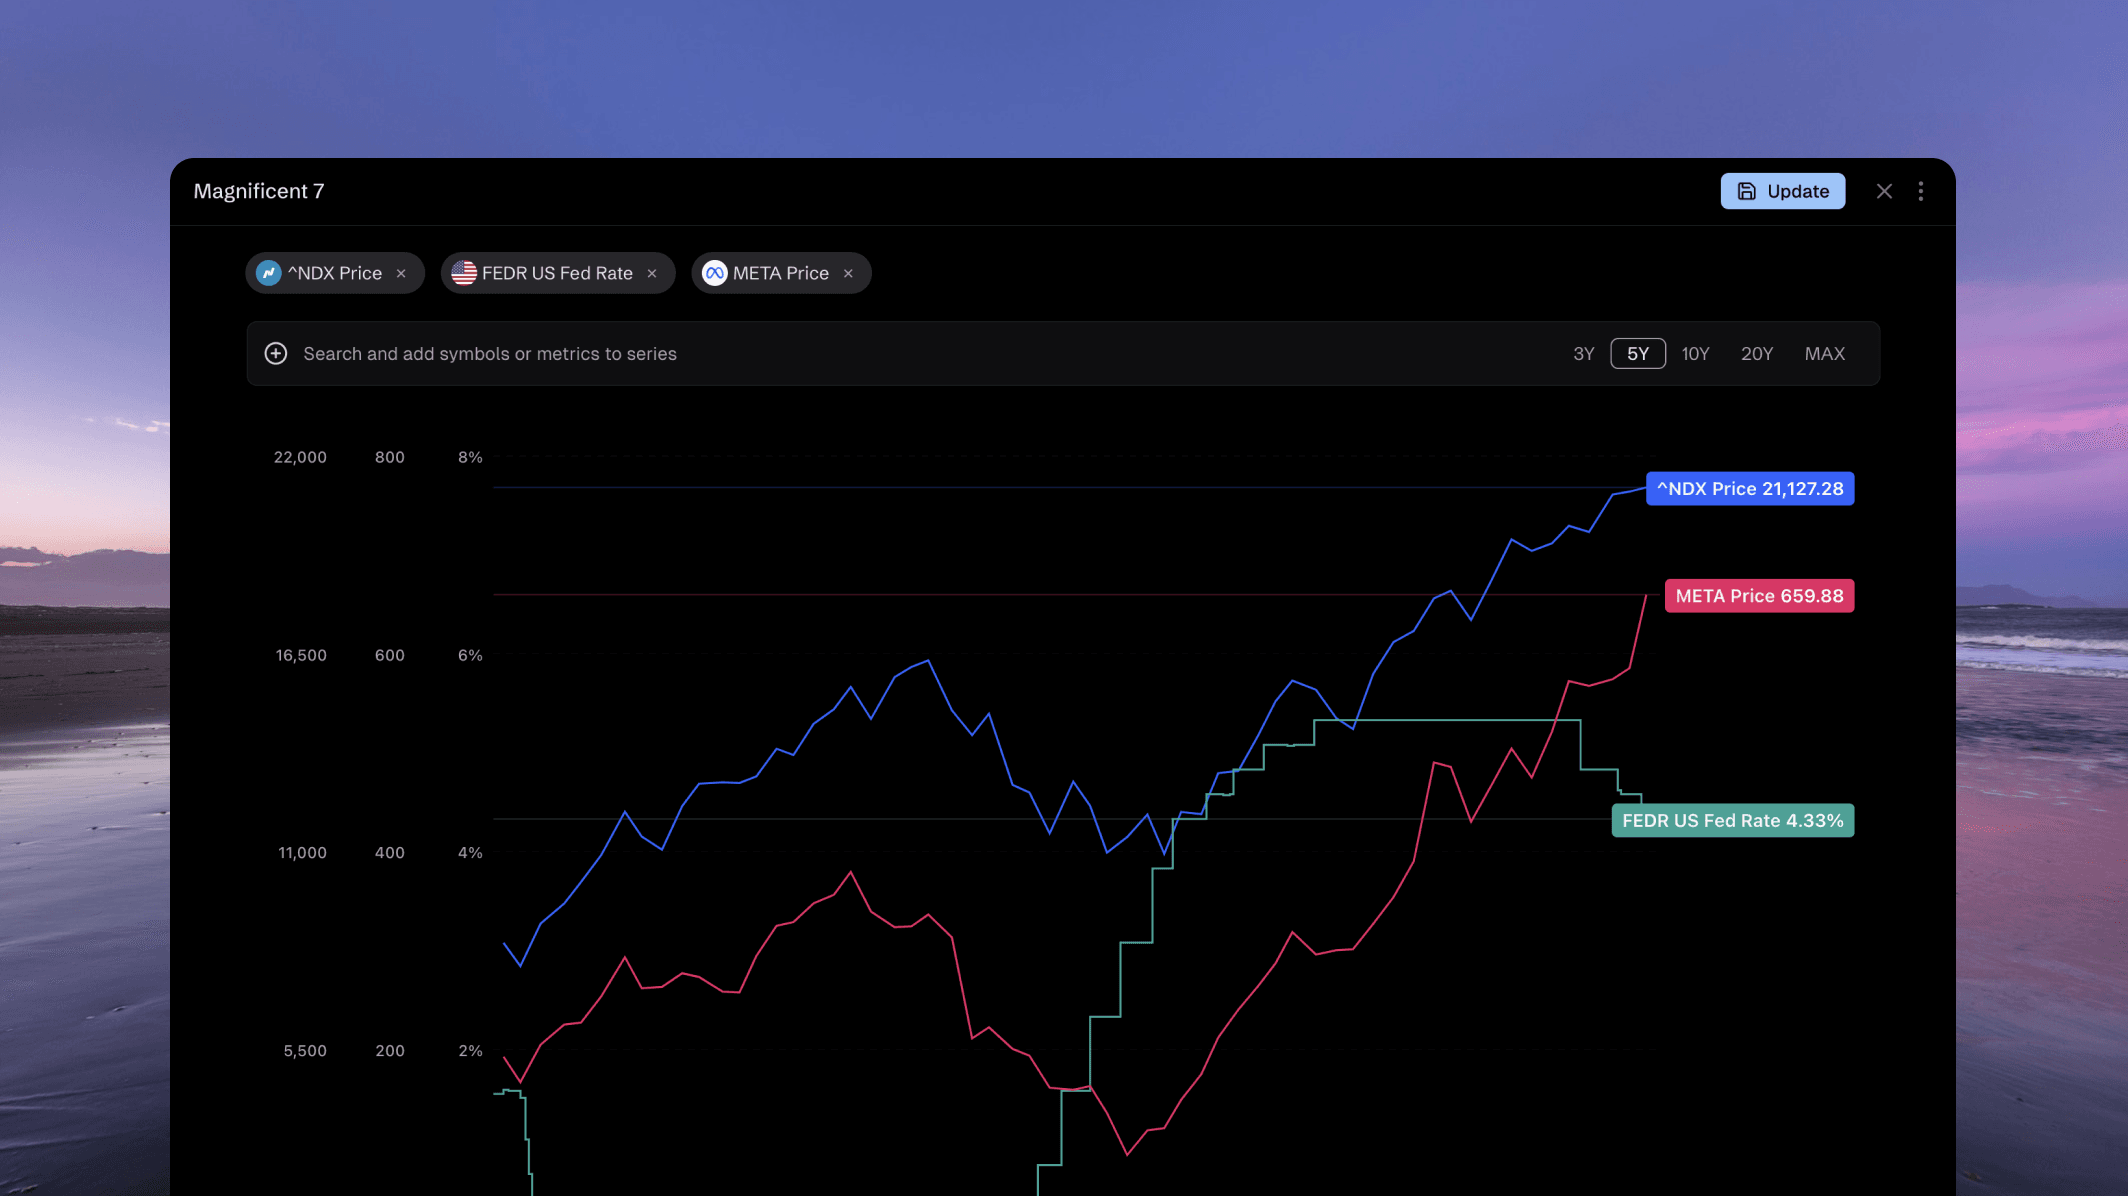
Task: Click the US flag icon on FEDR chip
Action: click(464, 273)
